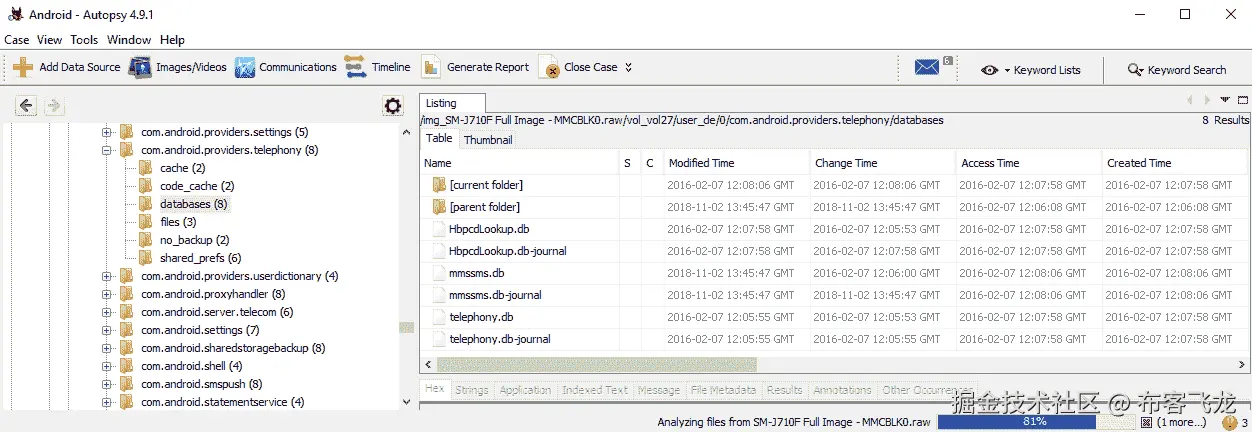Click the cache folder icon in tree
The height and width of the screenshot is (432, 1252).
pyautogui.click(x=146, y=168)
